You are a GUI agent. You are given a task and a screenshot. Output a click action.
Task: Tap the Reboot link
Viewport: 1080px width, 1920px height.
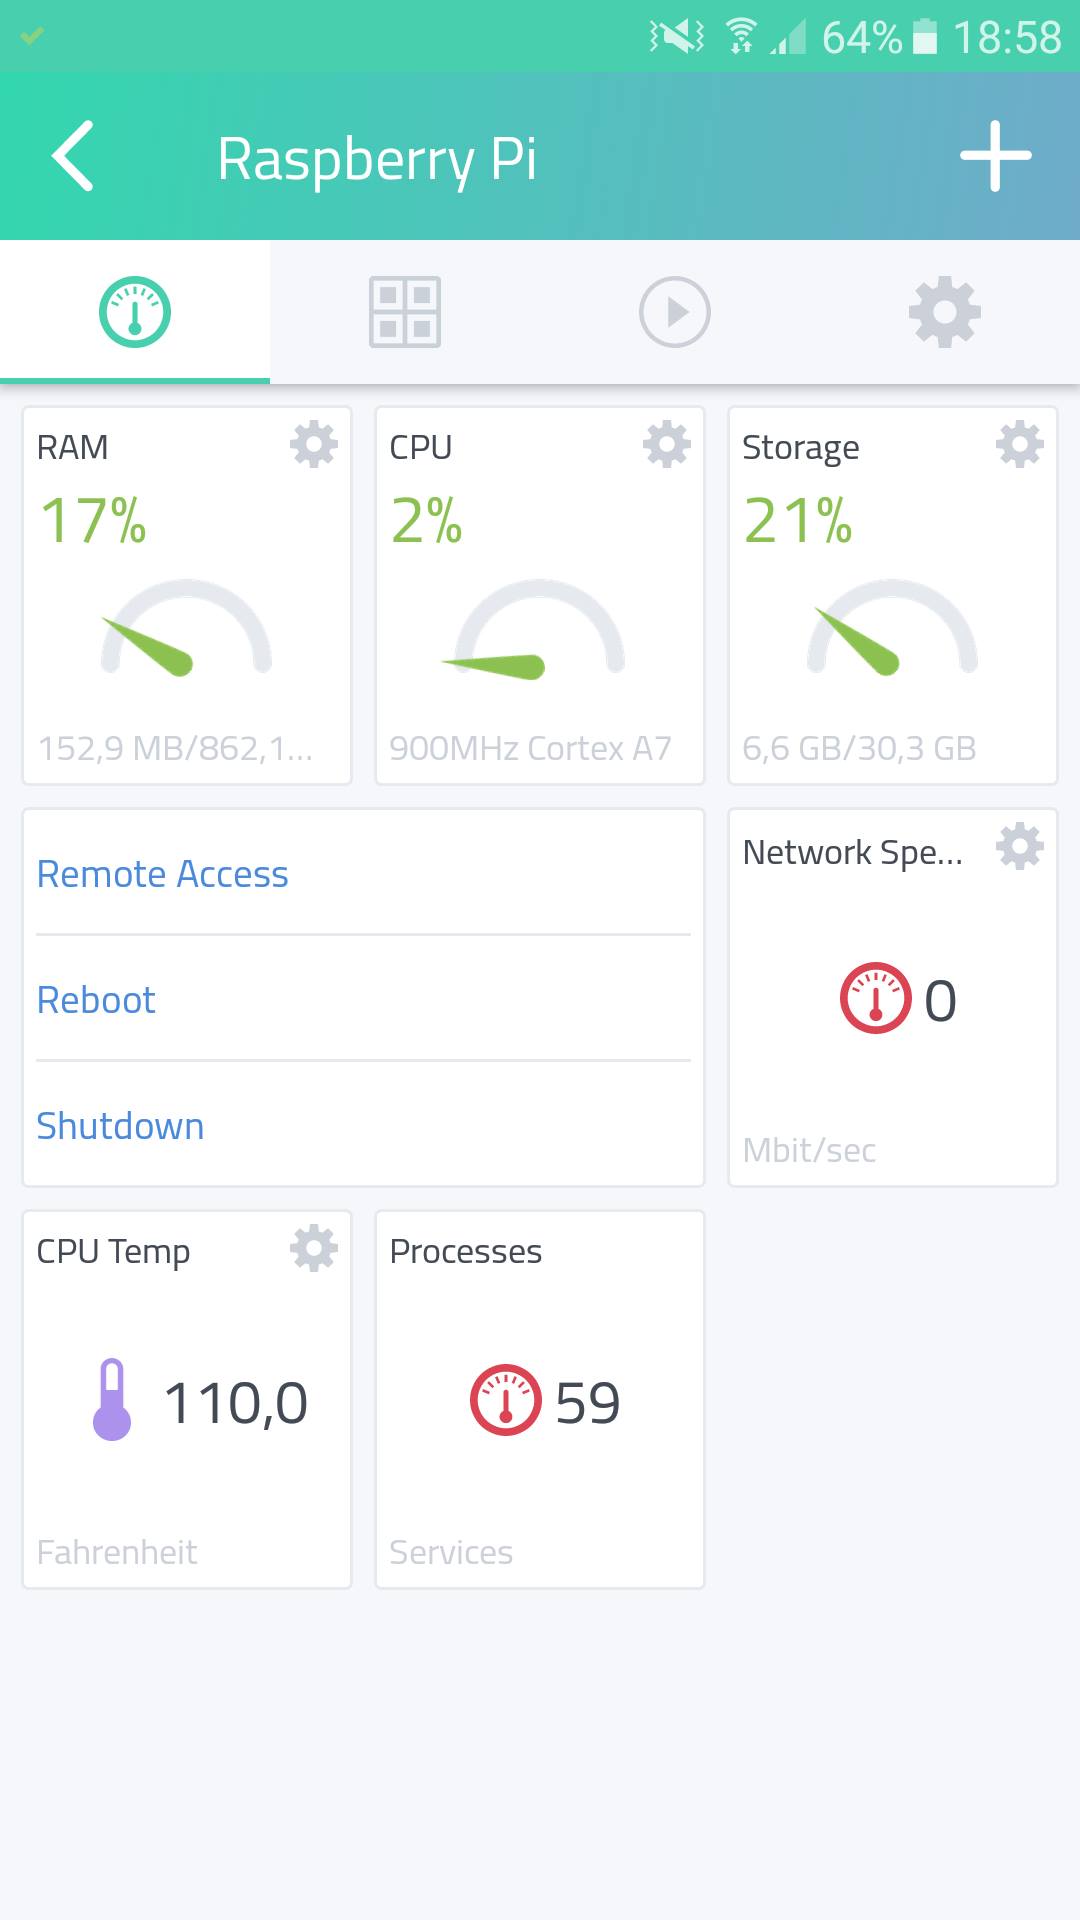(96, 1000)
